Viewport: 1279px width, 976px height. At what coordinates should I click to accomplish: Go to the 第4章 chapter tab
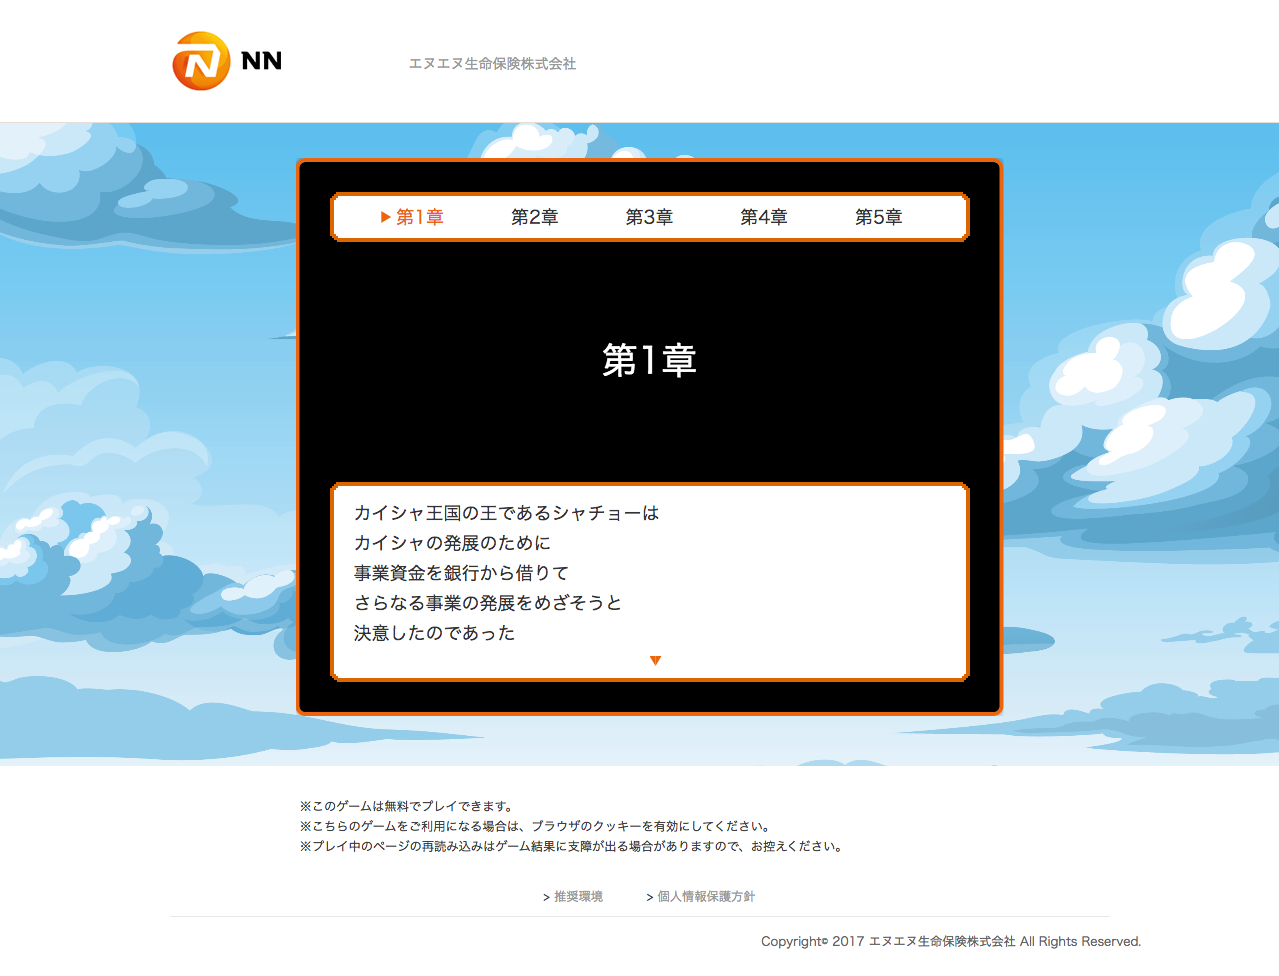coord(763,217)
